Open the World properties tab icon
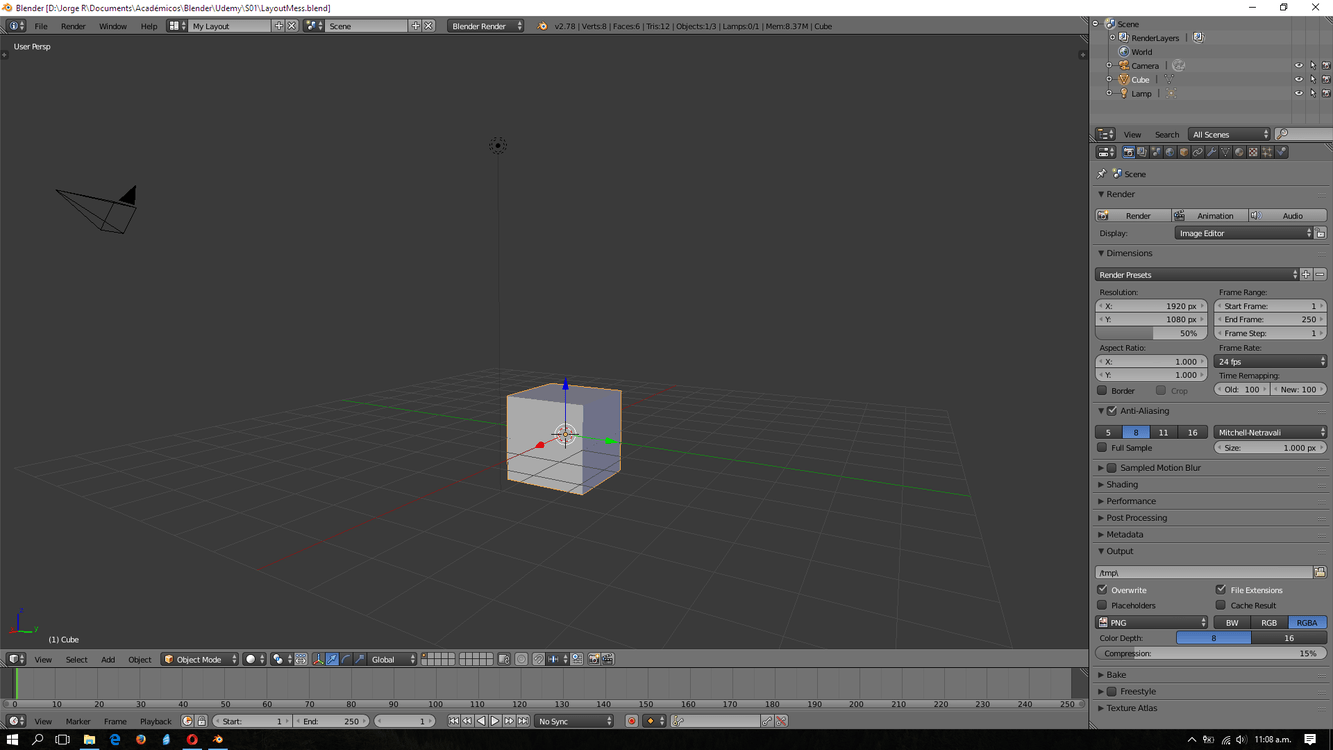The image size is (1333, 750). [x=1170, y=153]
